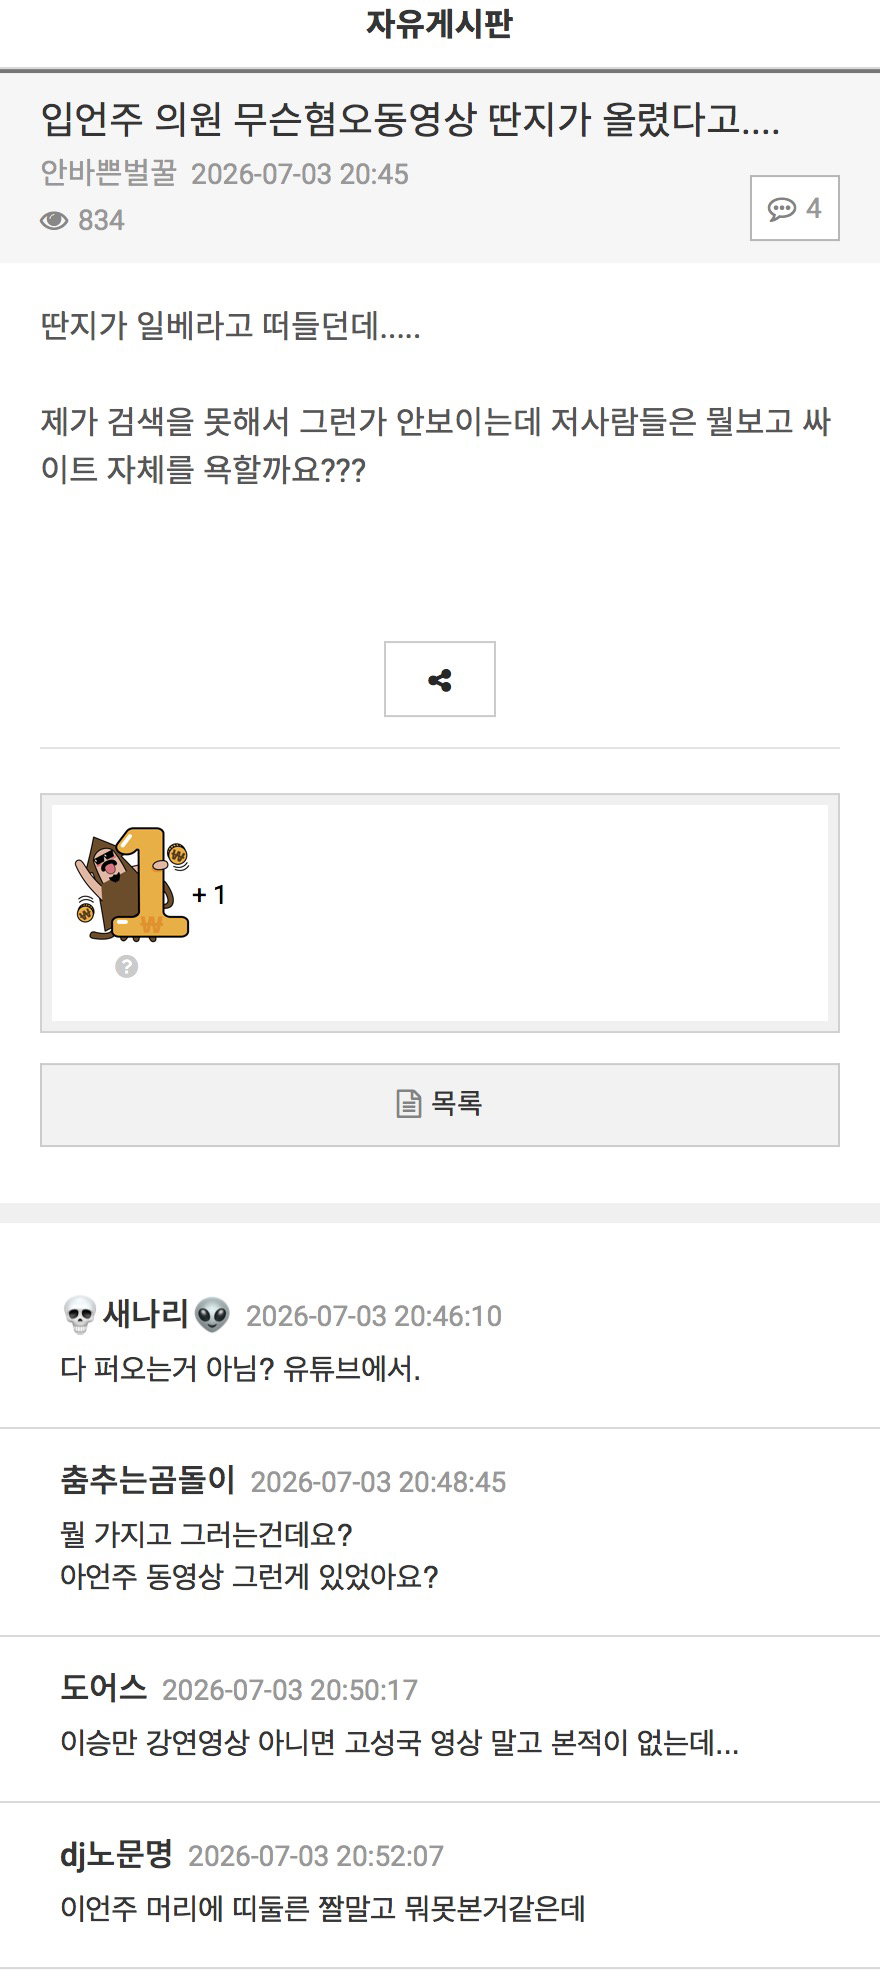
Task: Click the document icon in 목록 button
Action: pos(409,1104)
